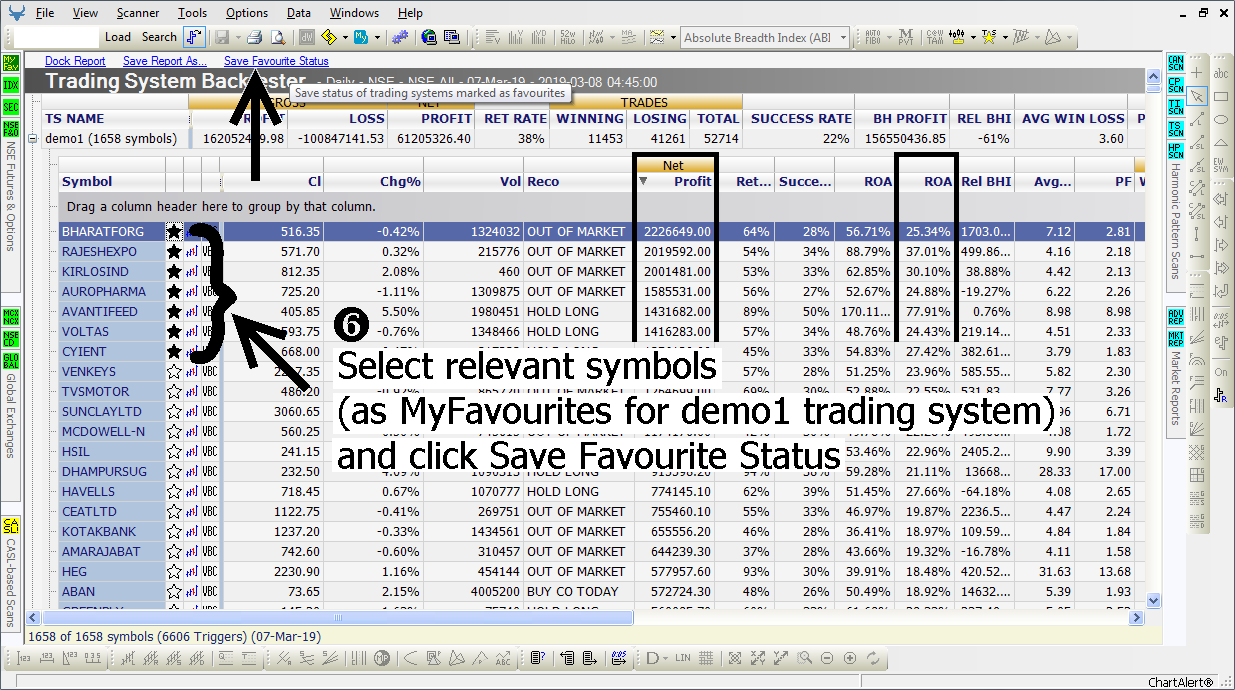Toggle favourite star for TVSMOTOR
1235x690 pixels.
coord(174,391)
